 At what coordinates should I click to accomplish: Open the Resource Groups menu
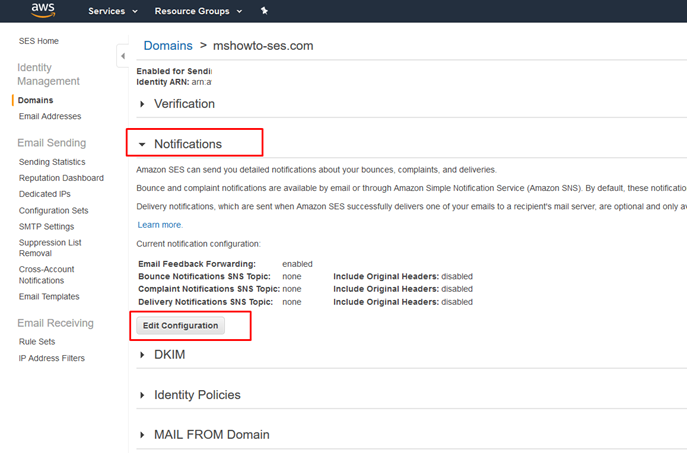pos(198,11)
